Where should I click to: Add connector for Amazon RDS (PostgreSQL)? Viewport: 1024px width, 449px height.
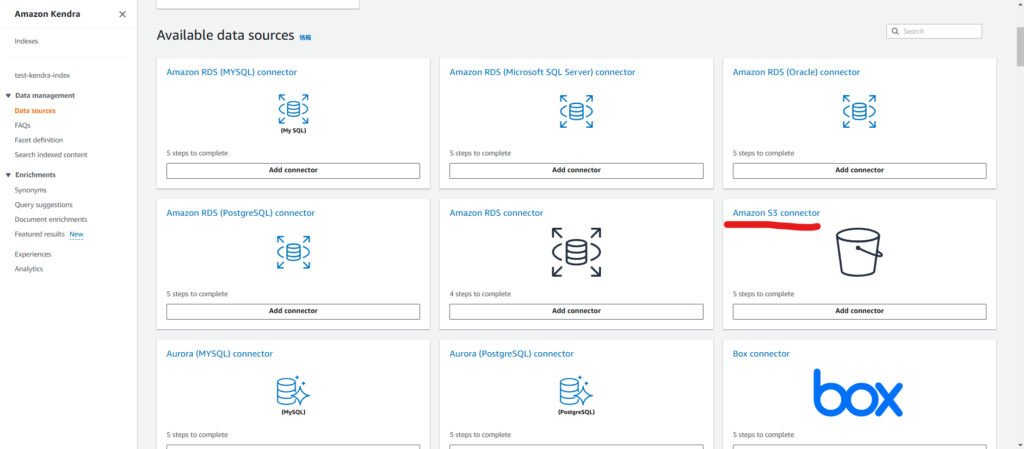(293, 311)
